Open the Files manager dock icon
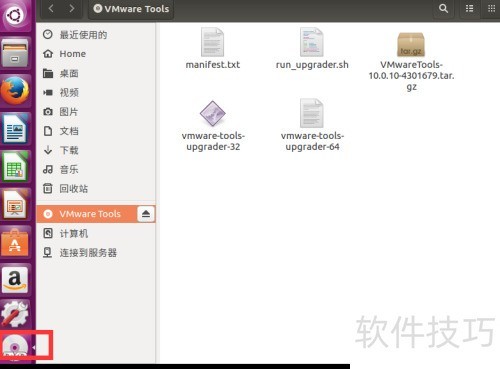500x369 pixels. coord(15,53)
